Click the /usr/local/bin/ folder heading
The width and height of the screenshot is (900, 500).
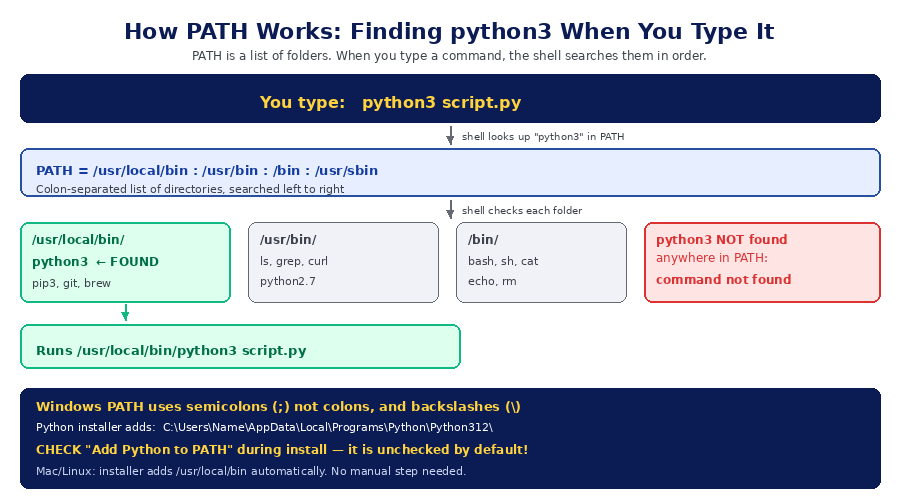[78, 239]
